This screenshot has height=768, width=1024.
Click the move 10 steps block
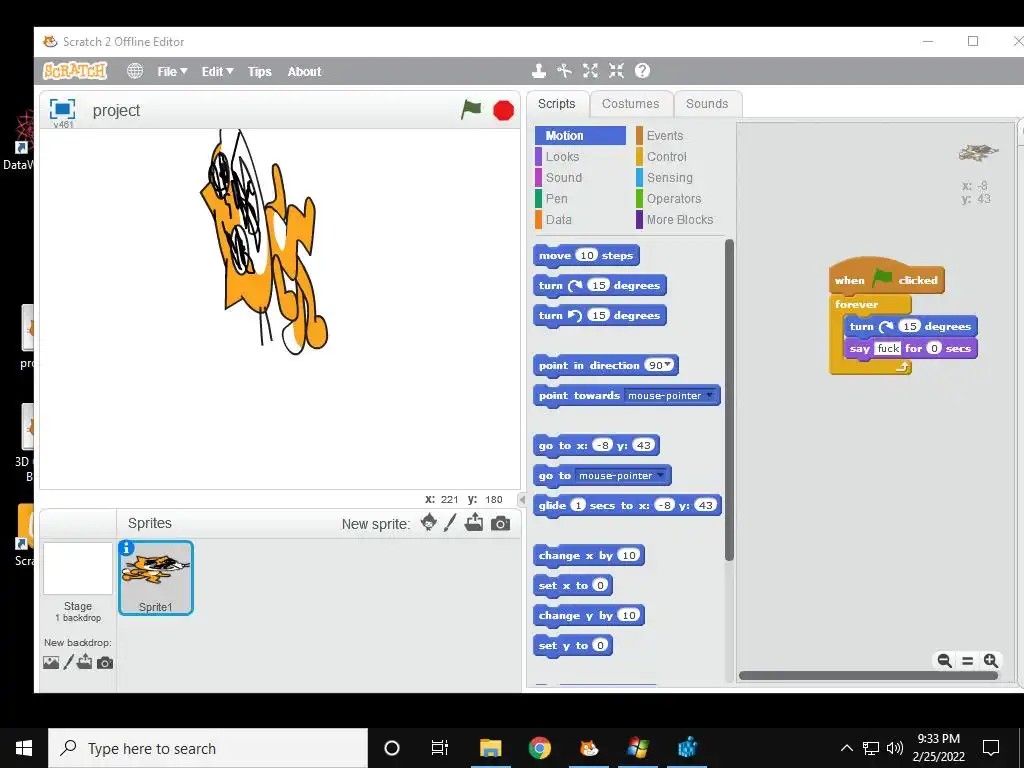coord(586,255)
